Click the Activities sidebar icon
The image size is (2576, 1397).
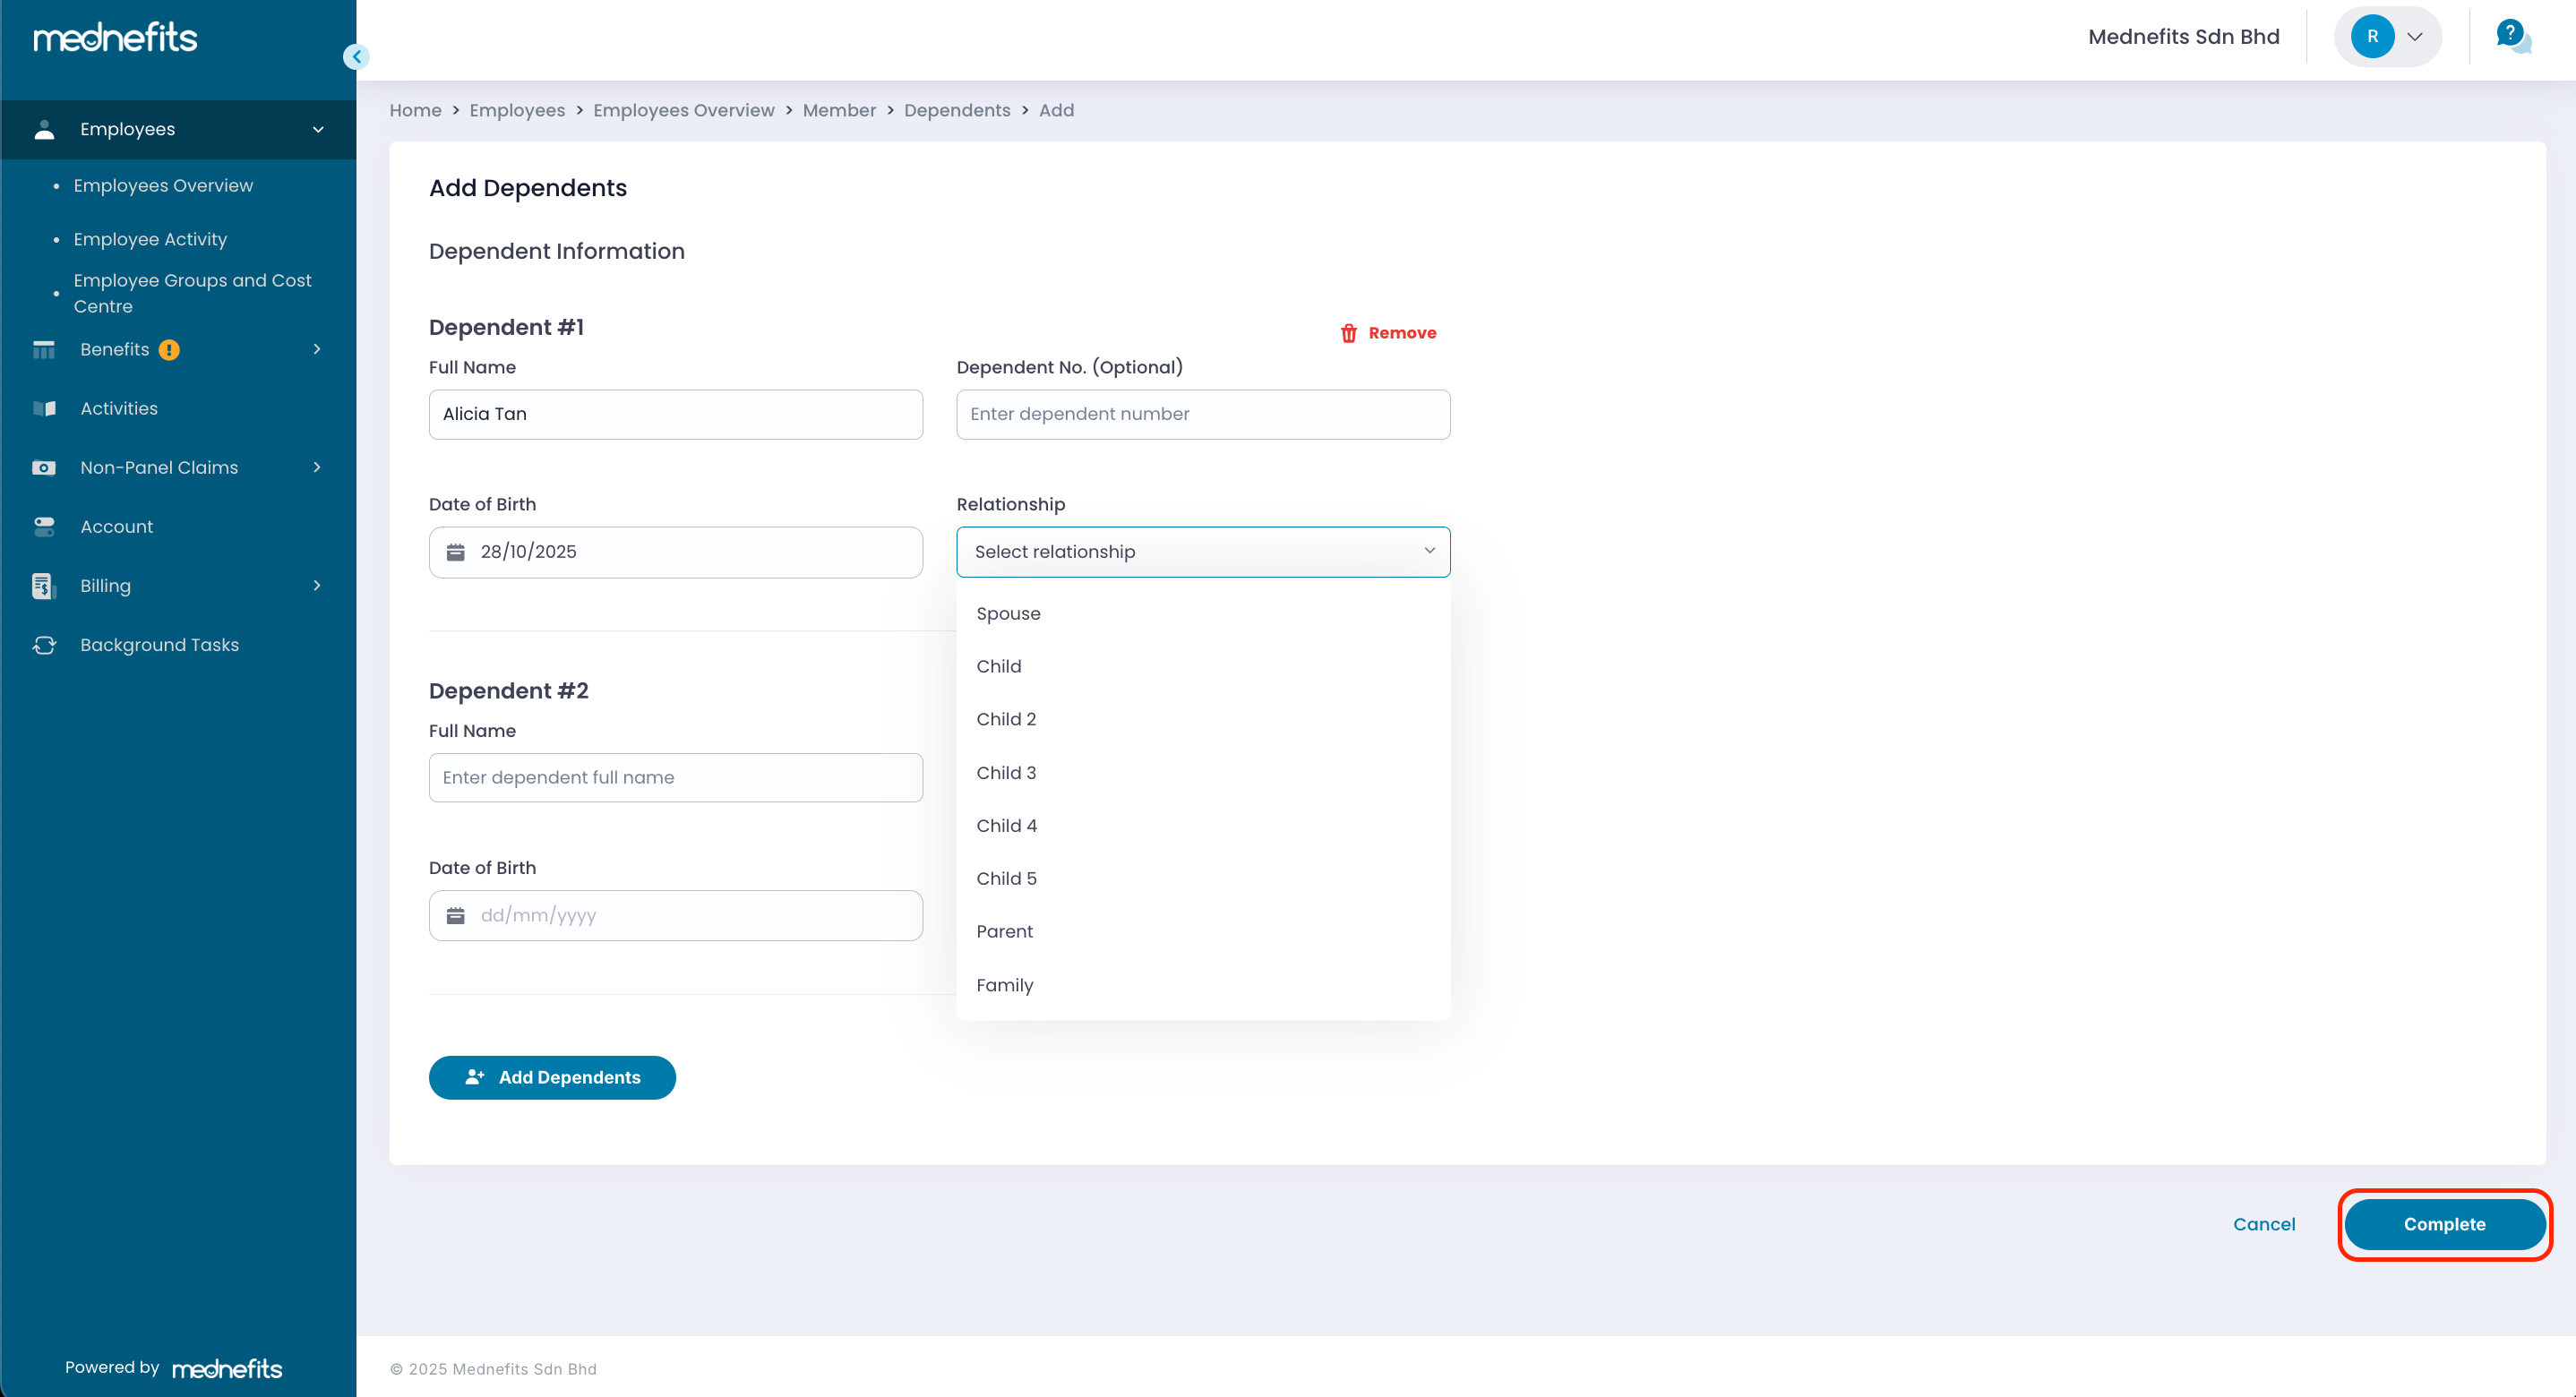44,408
